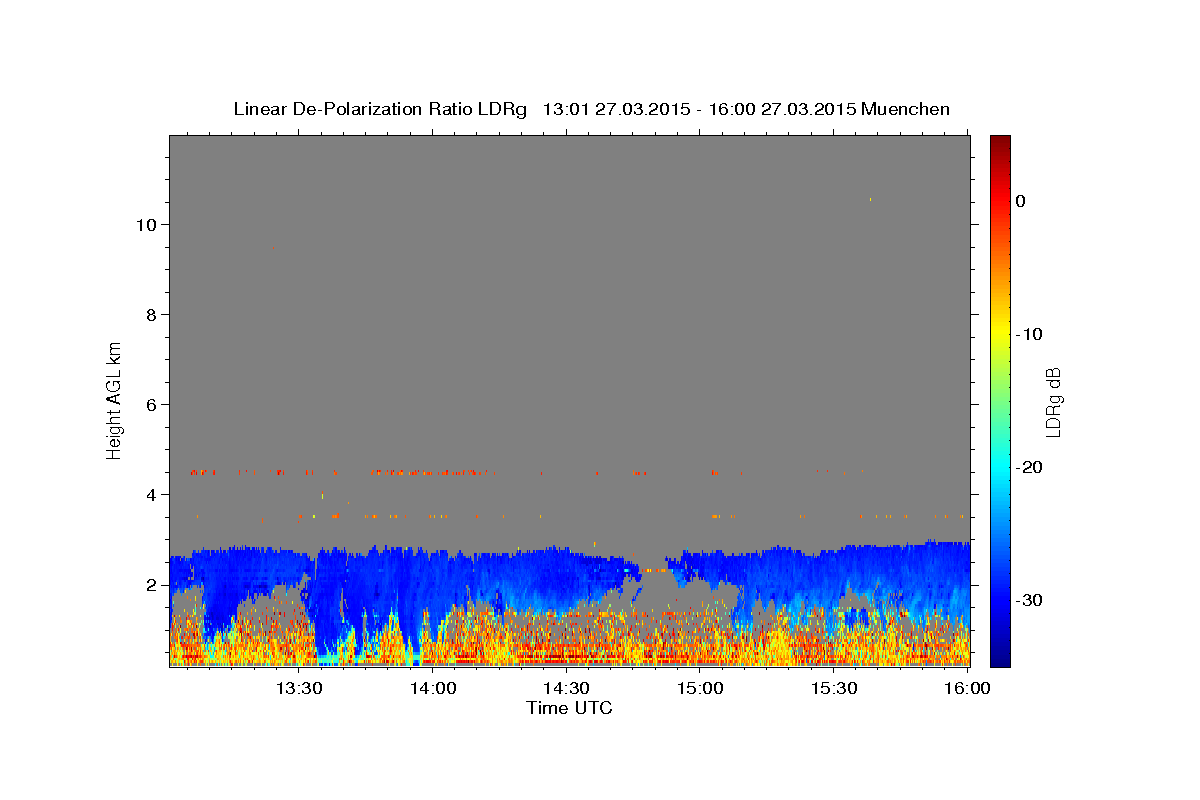Viewport: 1200px width, 800px height.
Task: Click the height tick label '8'
Action: tap(152, 315)
